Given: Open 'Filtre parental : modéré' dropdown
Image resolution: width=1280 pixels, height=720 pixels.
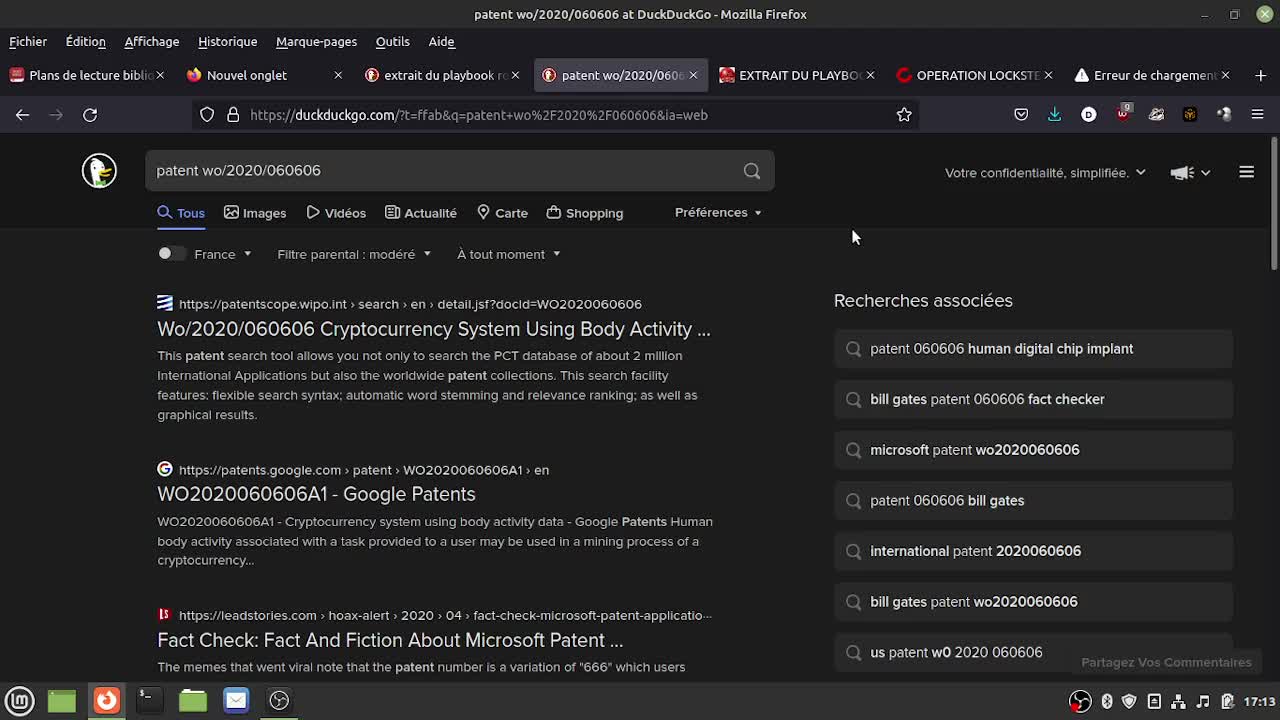Looking at the screenshot, I should (x=354, y=254).
